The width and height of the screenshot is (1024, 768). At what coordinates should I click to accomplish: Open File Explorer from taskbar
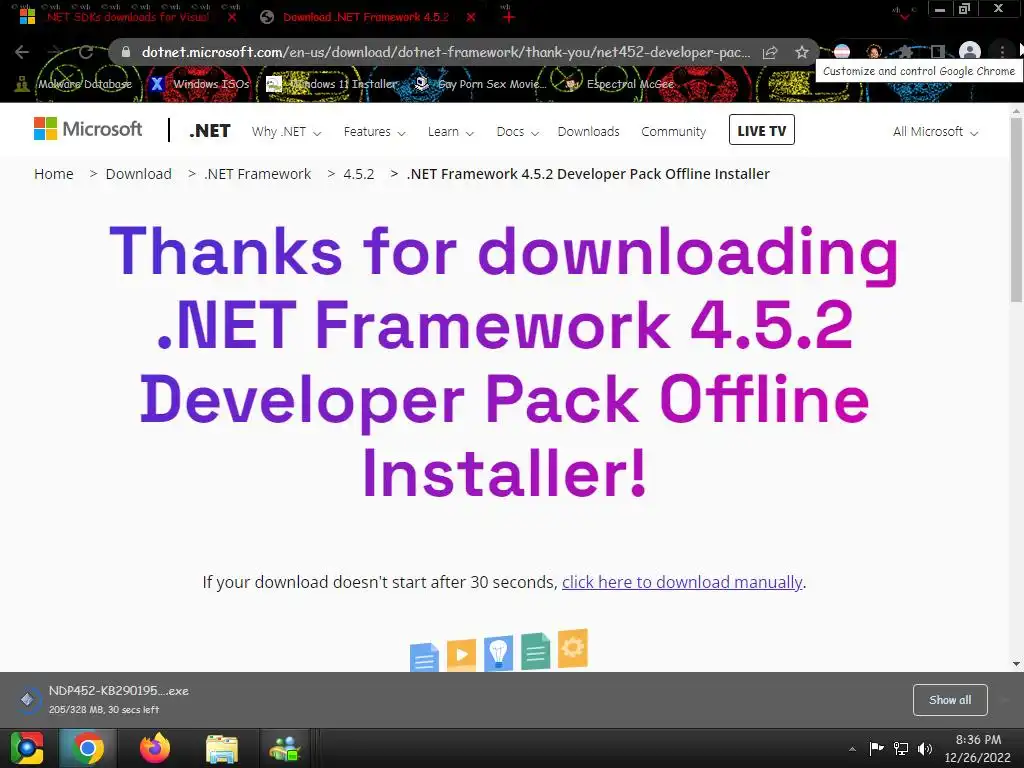(222, 748)
